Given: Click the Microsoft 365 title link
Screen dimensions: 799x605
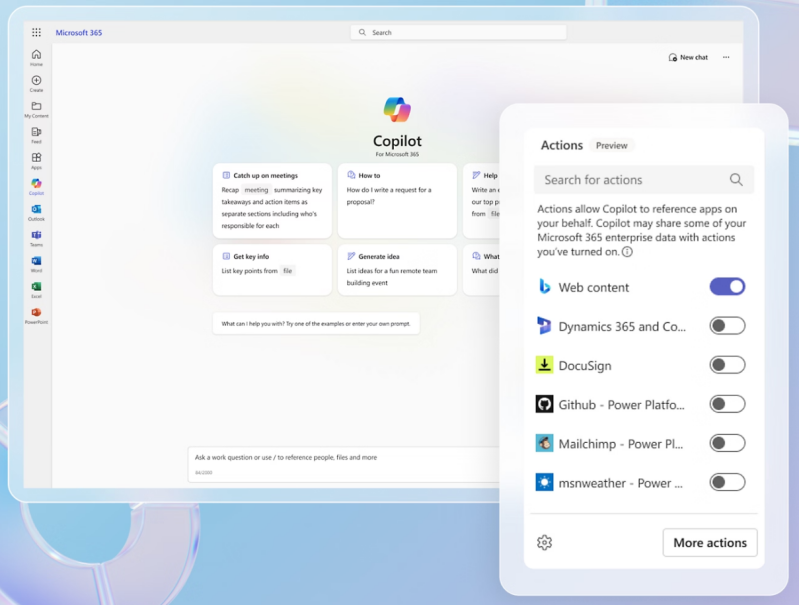Looking at the screenshot, I should 79,33.
